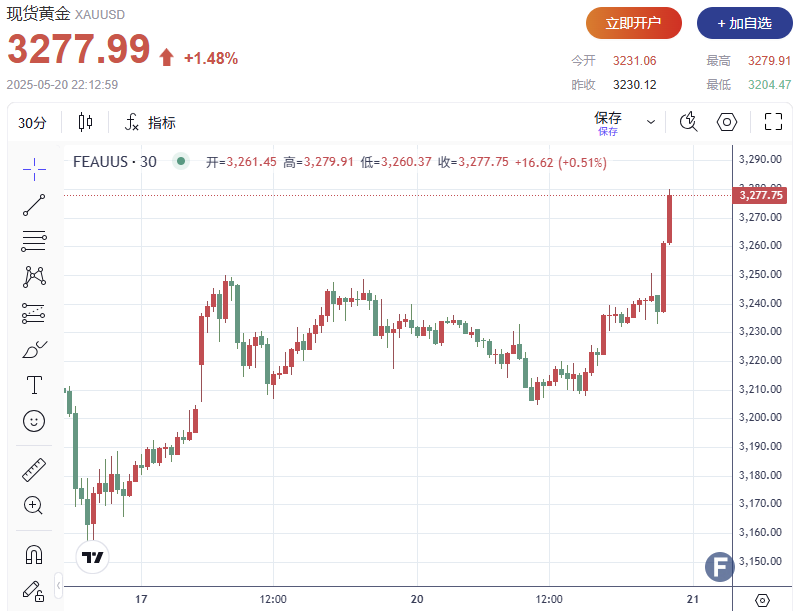Click the 3,277.75 current price label
The image size is (803, 611).
pos(761,195)
